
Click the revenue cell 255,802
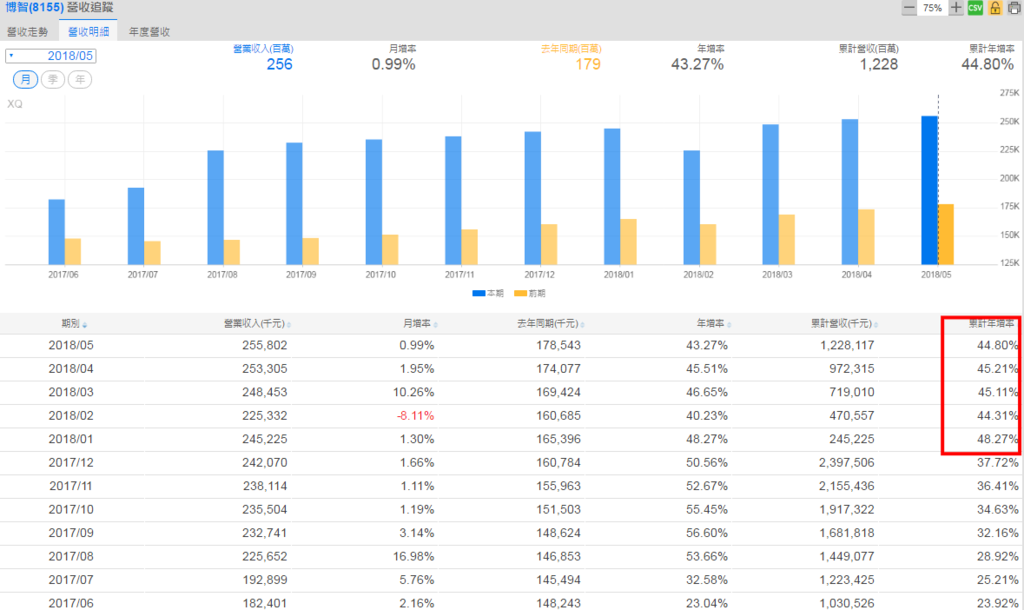(x=264, y=345)
